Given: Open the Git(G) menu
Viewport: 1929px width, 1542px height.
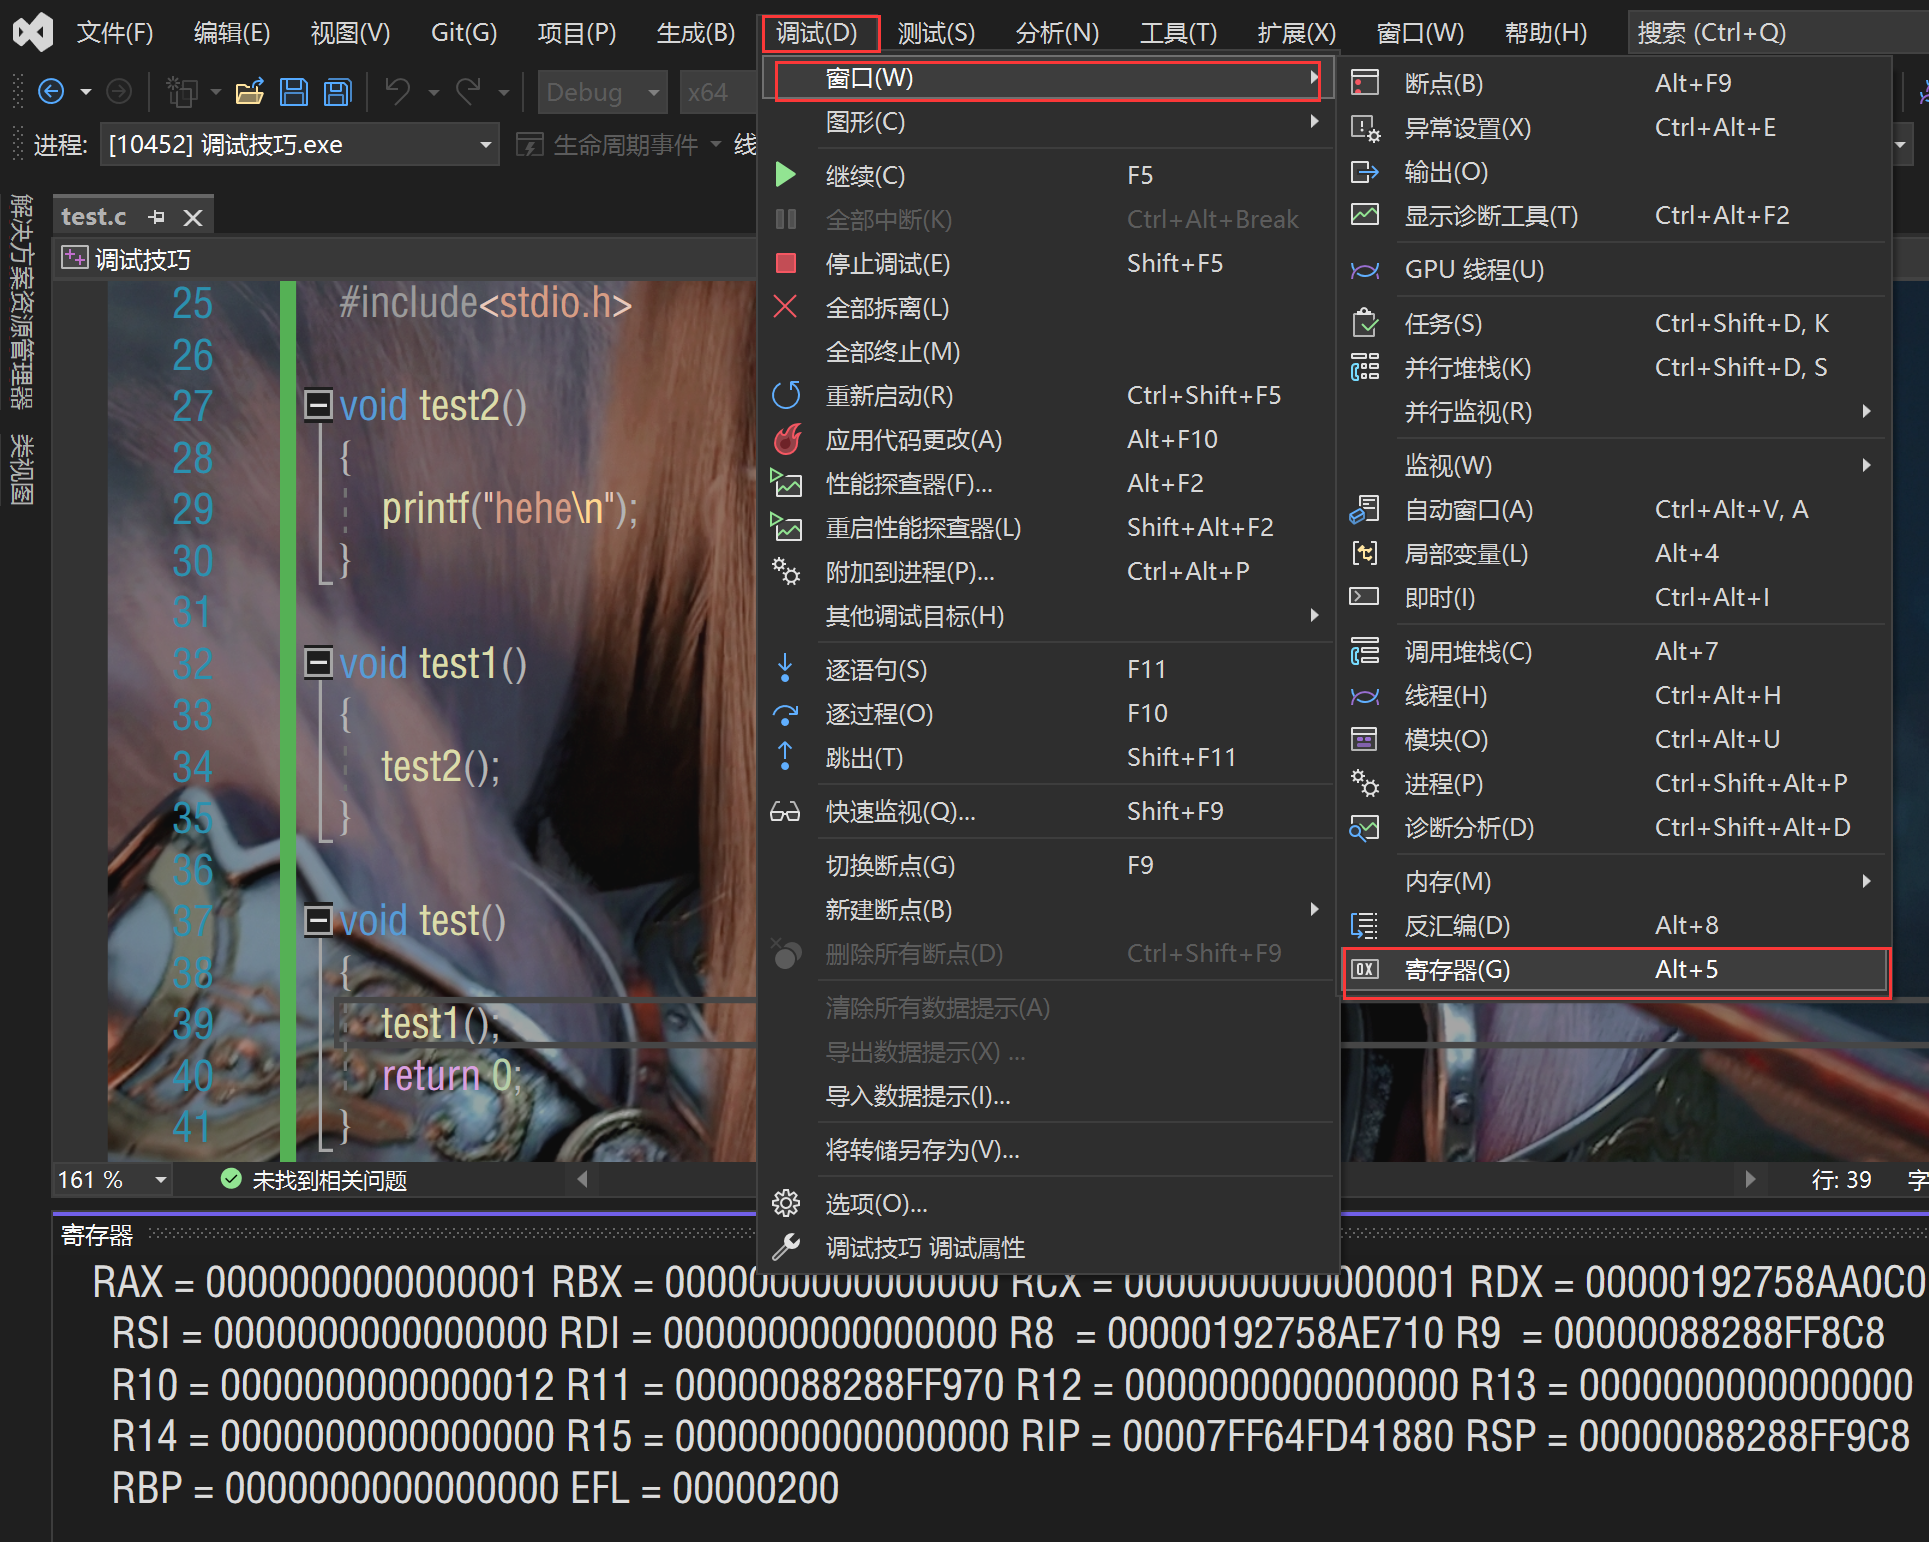Looking at the screenshot, I should pyautogui.click(x=464, y=33).
